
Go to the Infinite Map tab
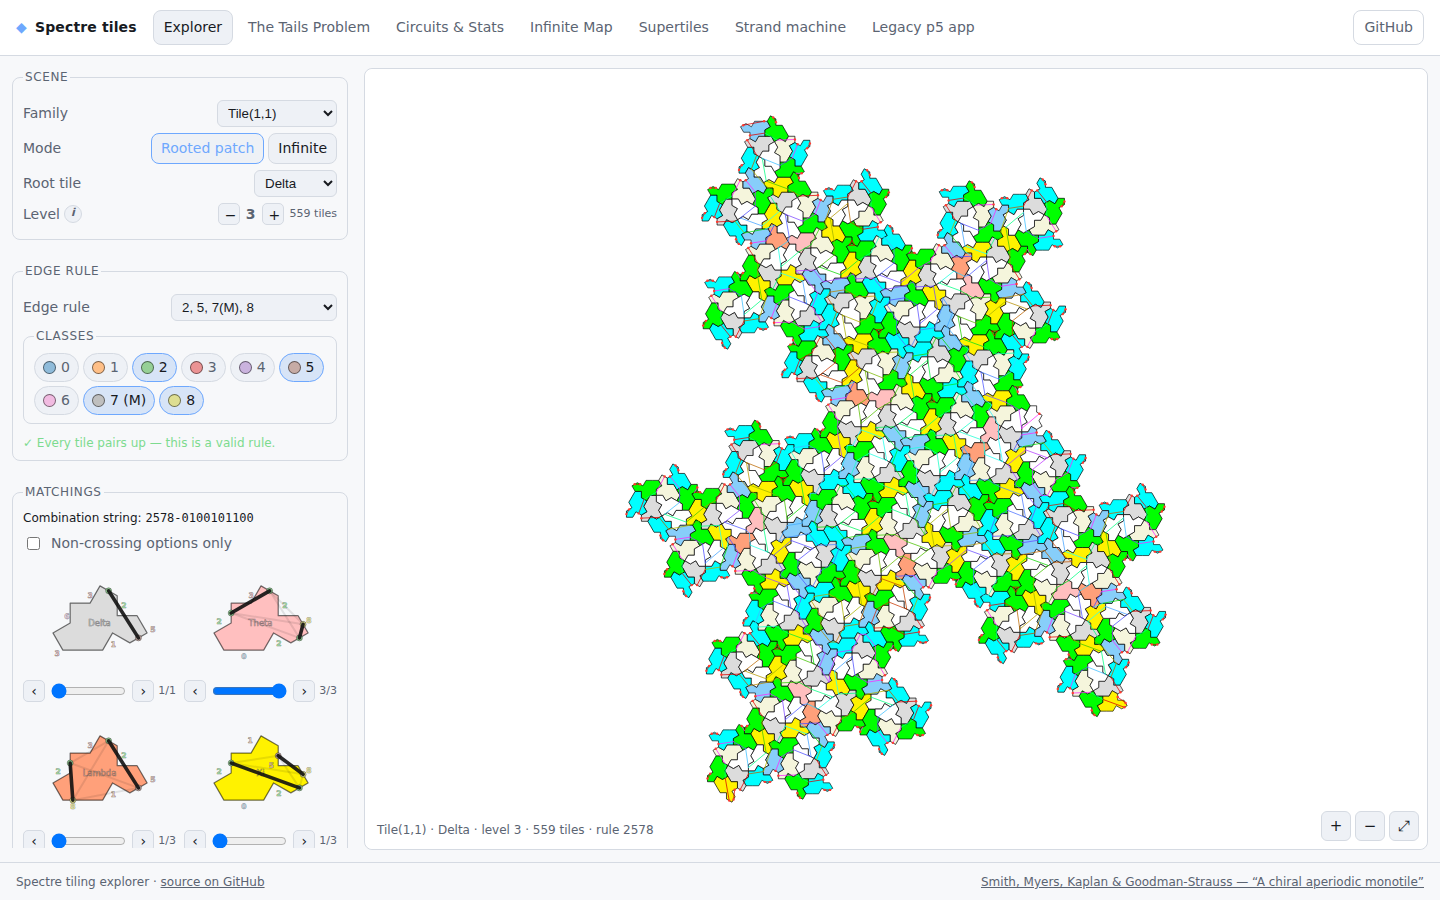tap(571, 28)
